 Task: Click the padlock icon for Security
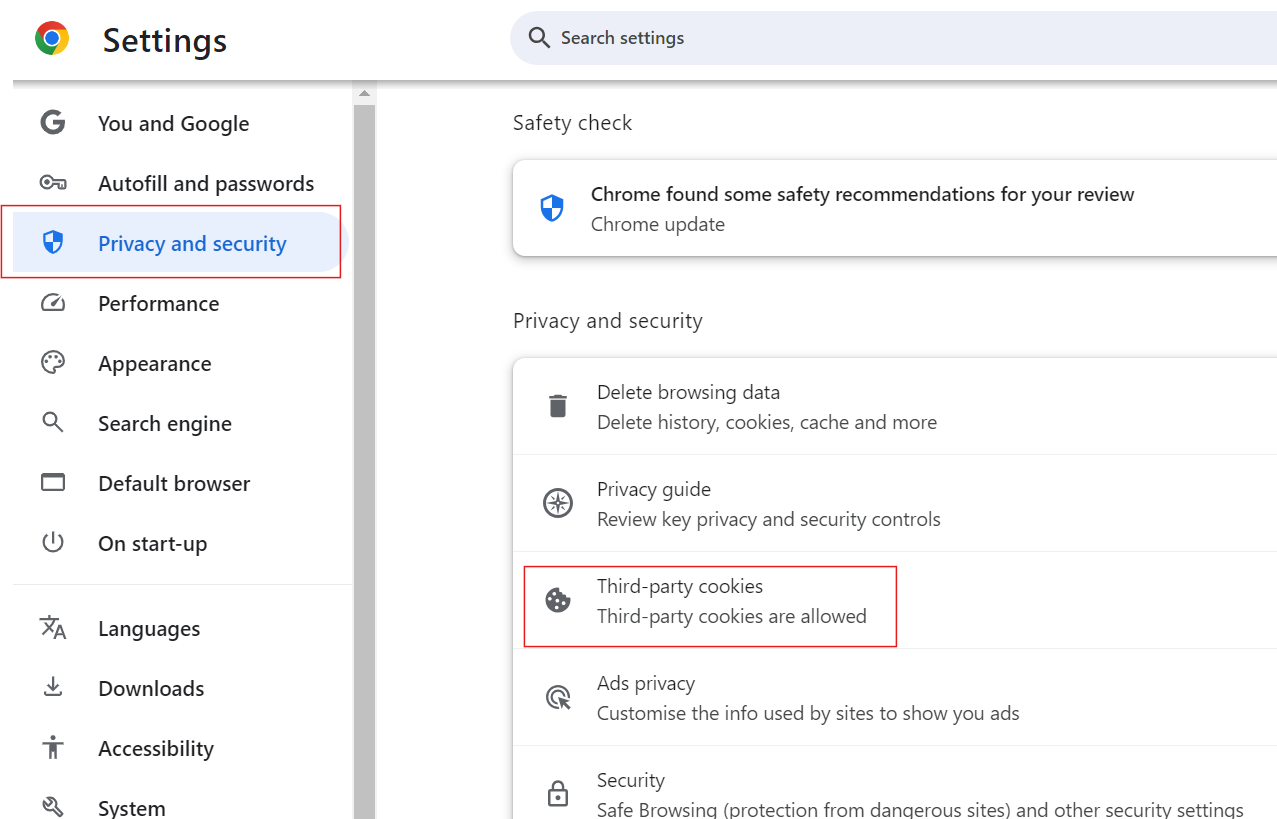tap(557, 794)
